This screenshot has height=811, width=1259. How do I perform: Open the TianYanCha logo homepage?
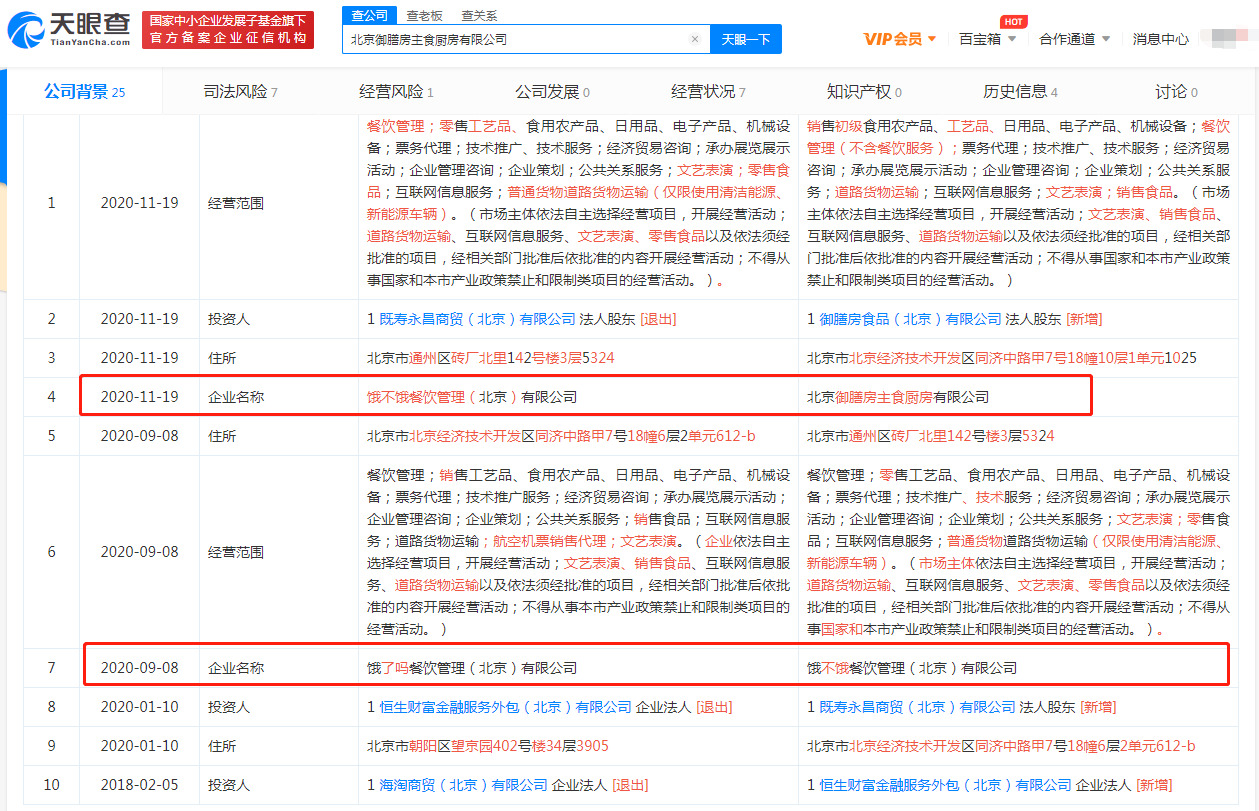69,30
